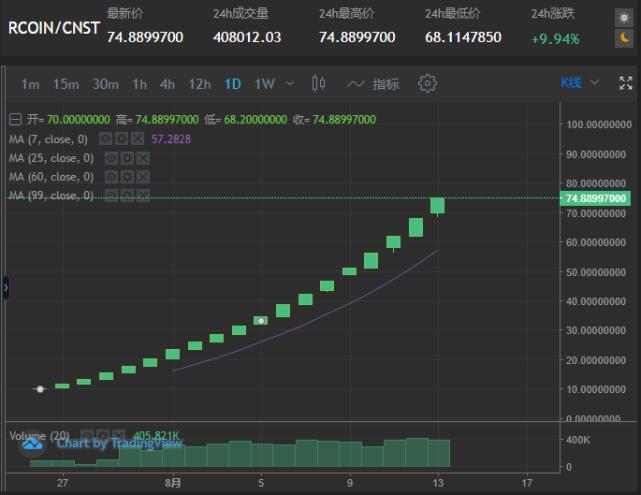Enter fullscreen chart mode
The width and height of the screenshot is (641, 495).
click(x=624, y=83)
